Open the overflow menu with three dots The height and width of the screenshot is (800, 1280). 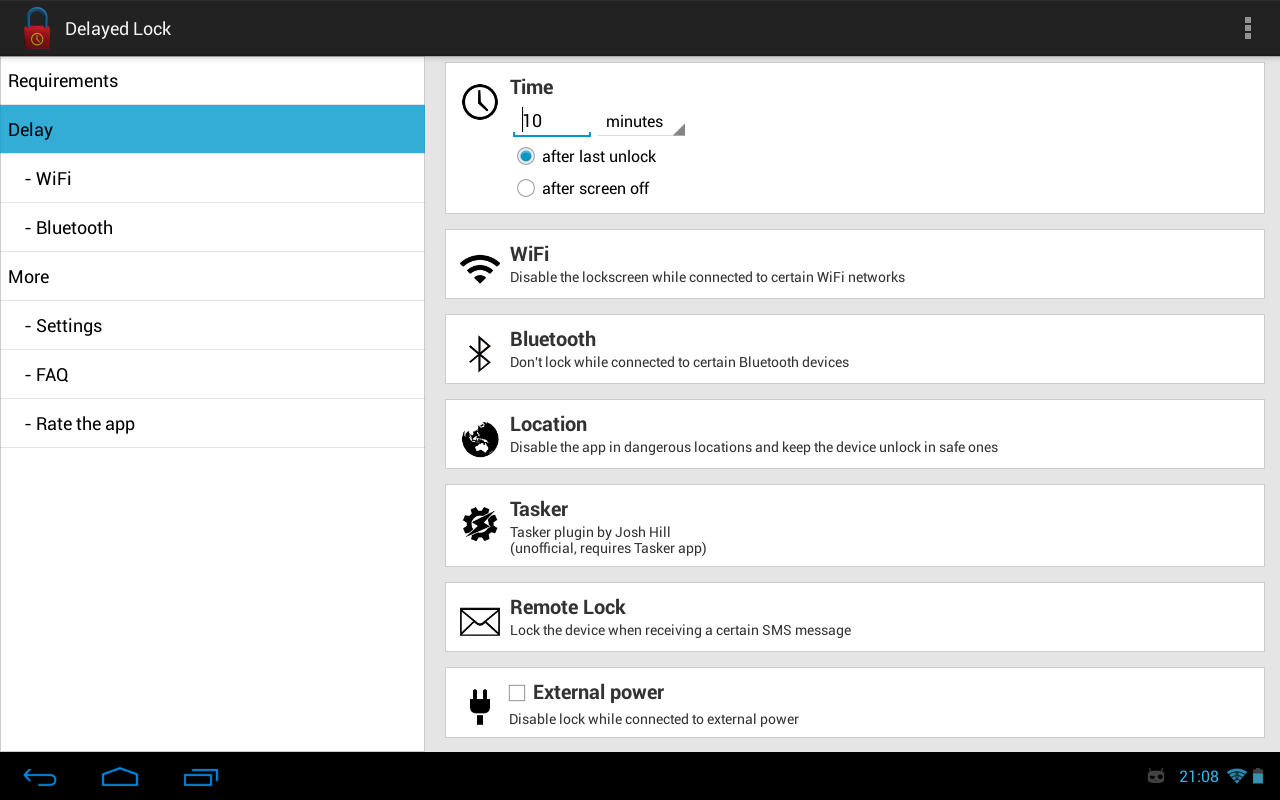point(1248,28)
